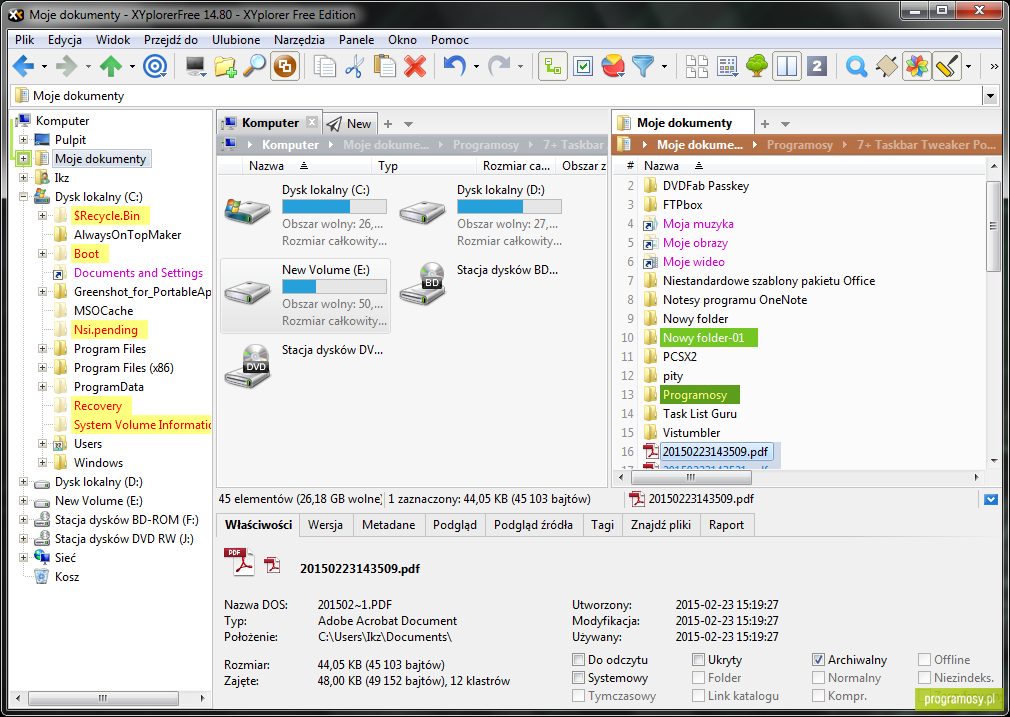Toggle the Folder attribute checkbox

[698, 678]
